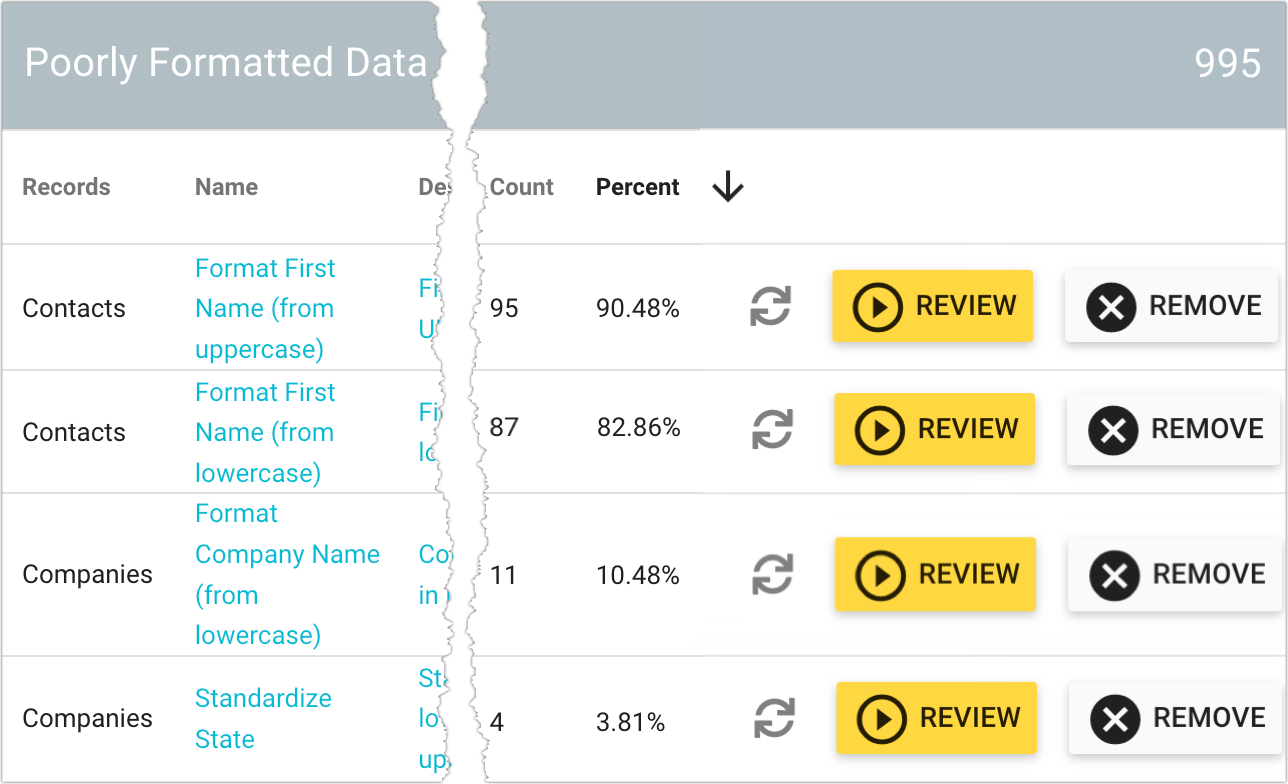Review the Format First Name (from lowercase) records
The height and width of the screenshot is (784, 1288).
tap(934, 429)
